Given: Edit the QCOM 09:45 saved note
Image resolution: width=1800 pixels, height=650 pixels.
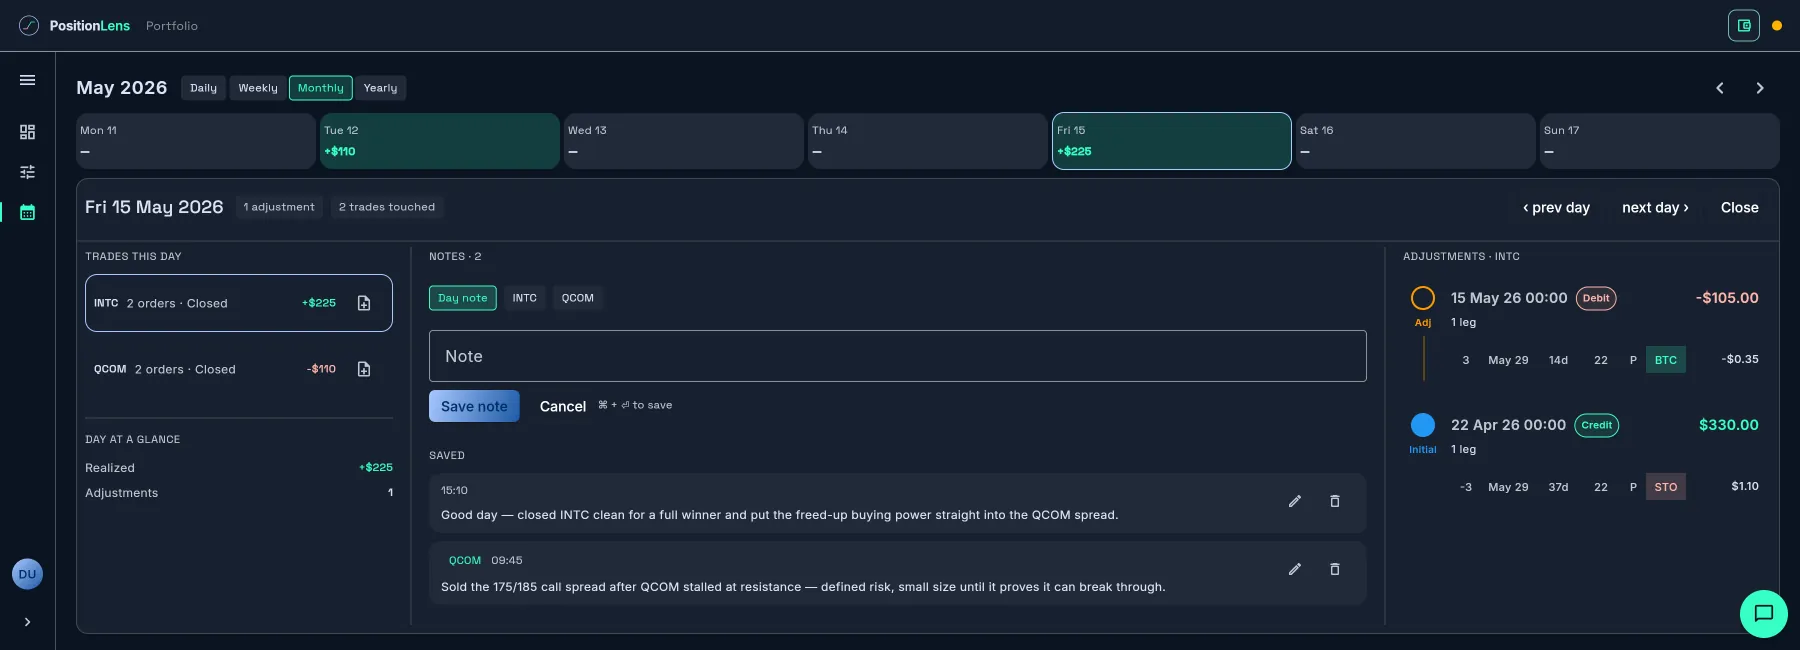Looking at the screenshot, I should (x=1295, y=569).
